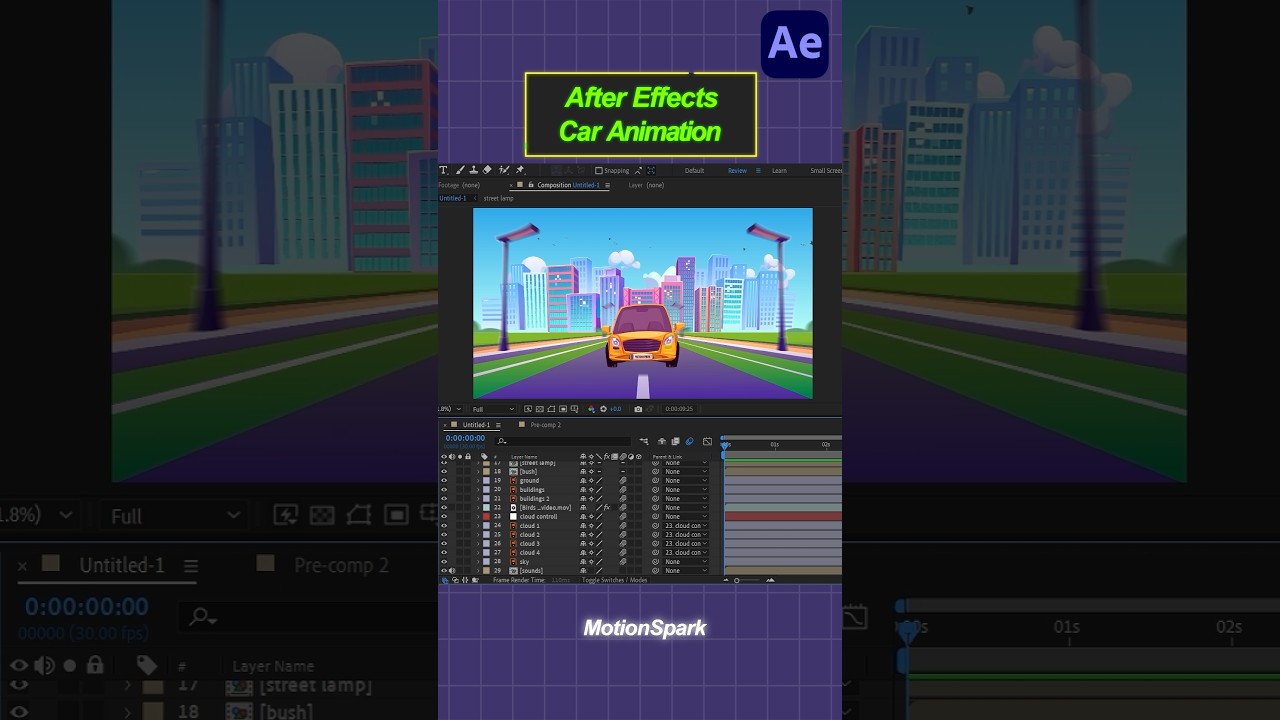The image size is (1280, 720).
Task: Click the timeline zoom slider handle
Action: [x=737, y=580]
